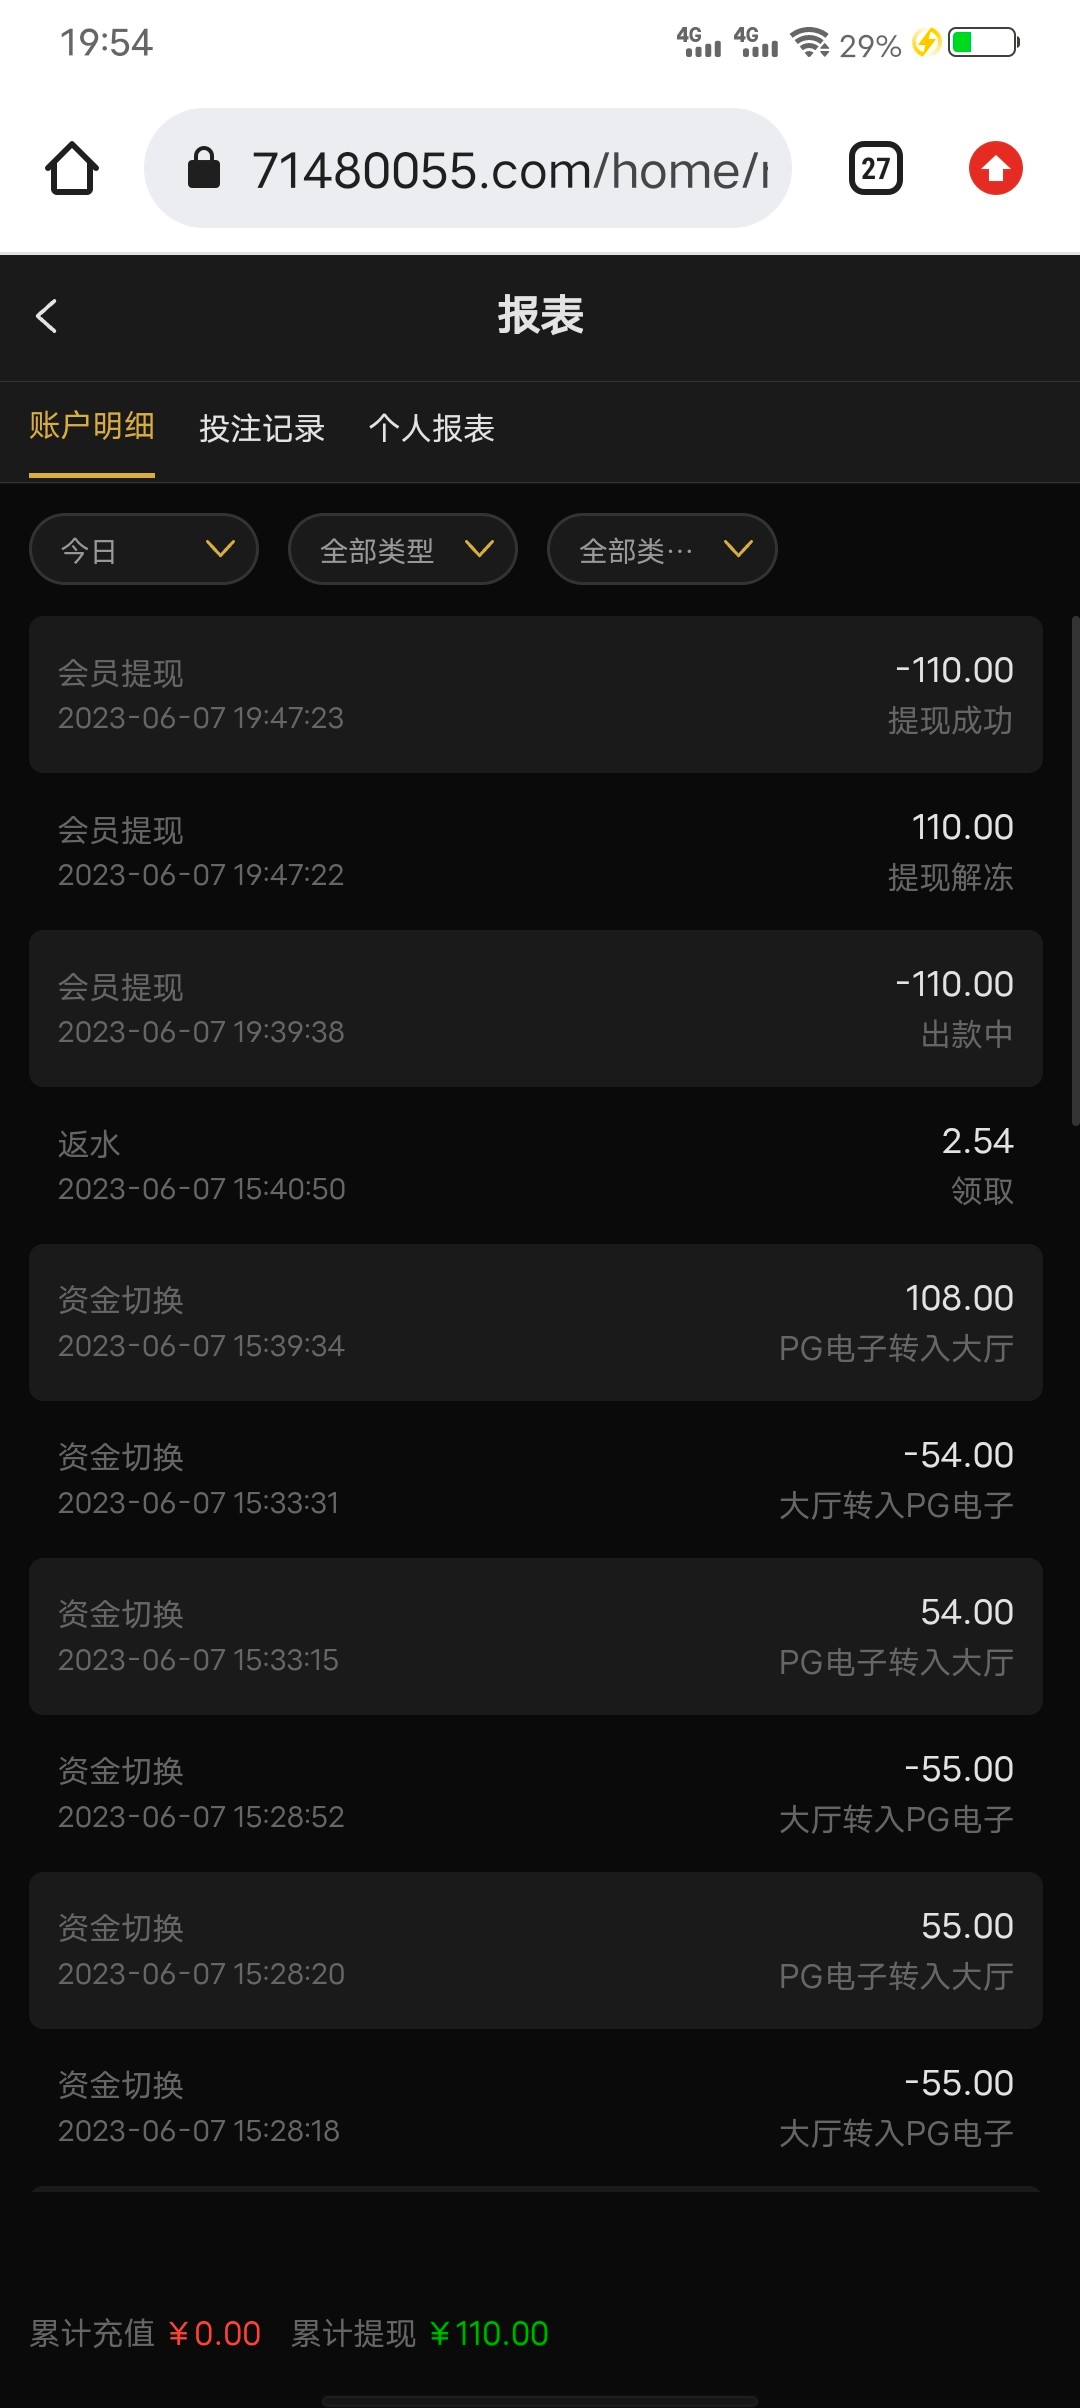Screen dimensions: 1080x2408
Task: Go back using the left chevron
Action: point(46,316)
